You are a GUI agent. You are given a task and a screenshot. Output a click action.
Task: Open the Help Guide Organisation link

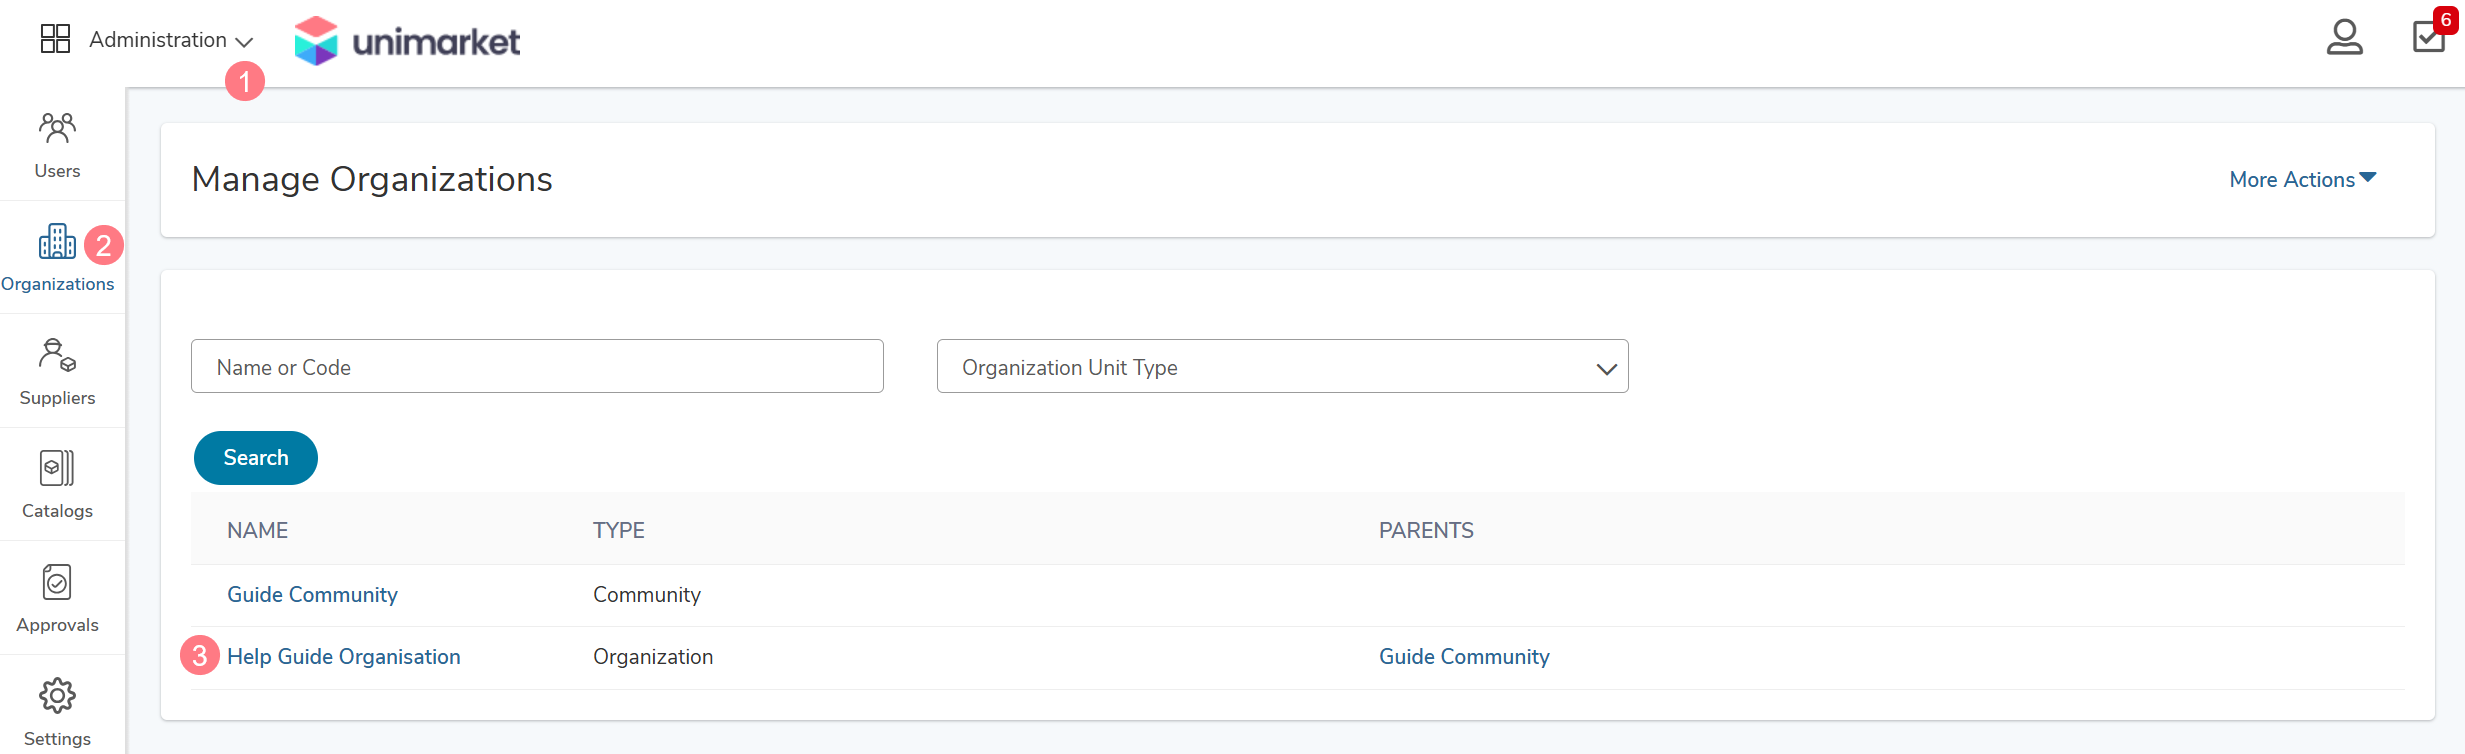click(x=344, y=657)
